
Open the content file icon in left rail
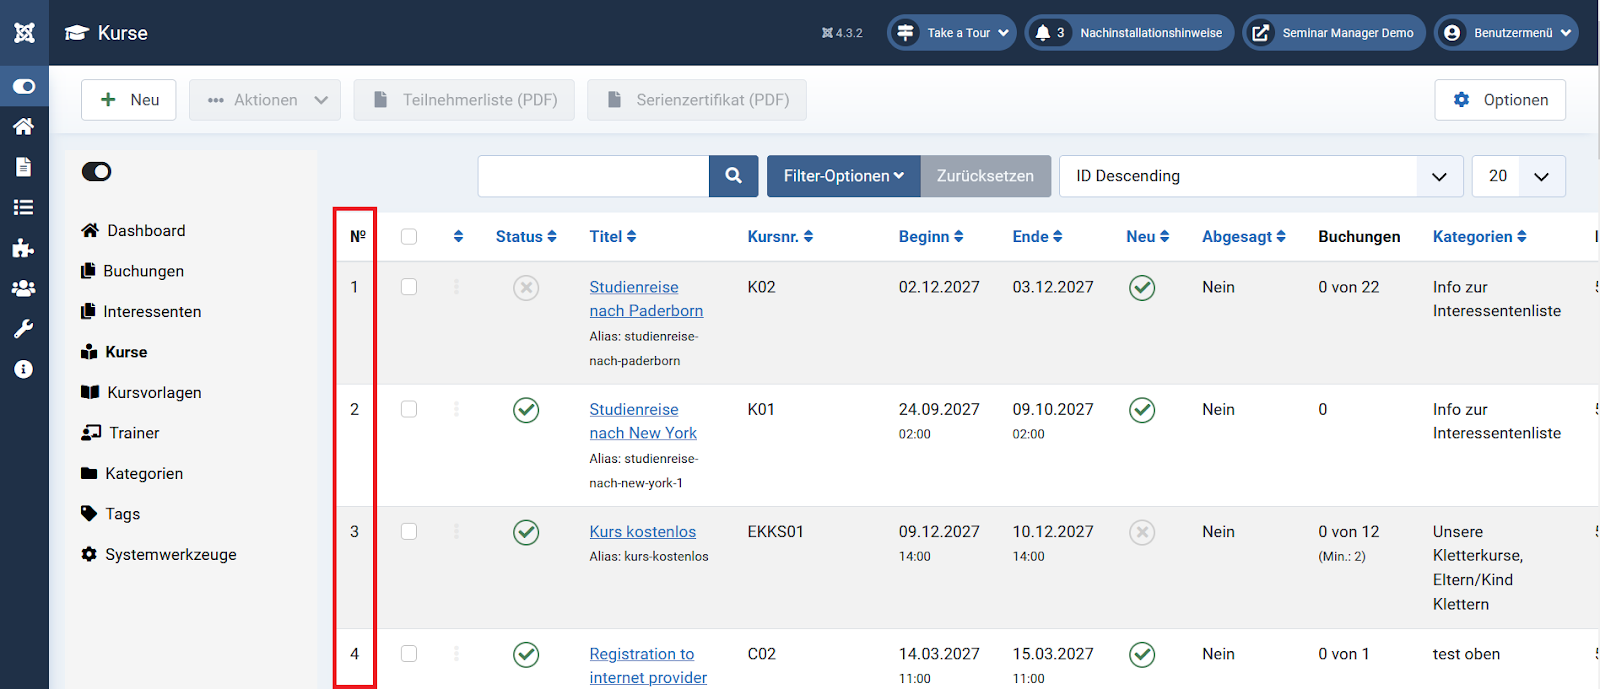tap(23, 167)
